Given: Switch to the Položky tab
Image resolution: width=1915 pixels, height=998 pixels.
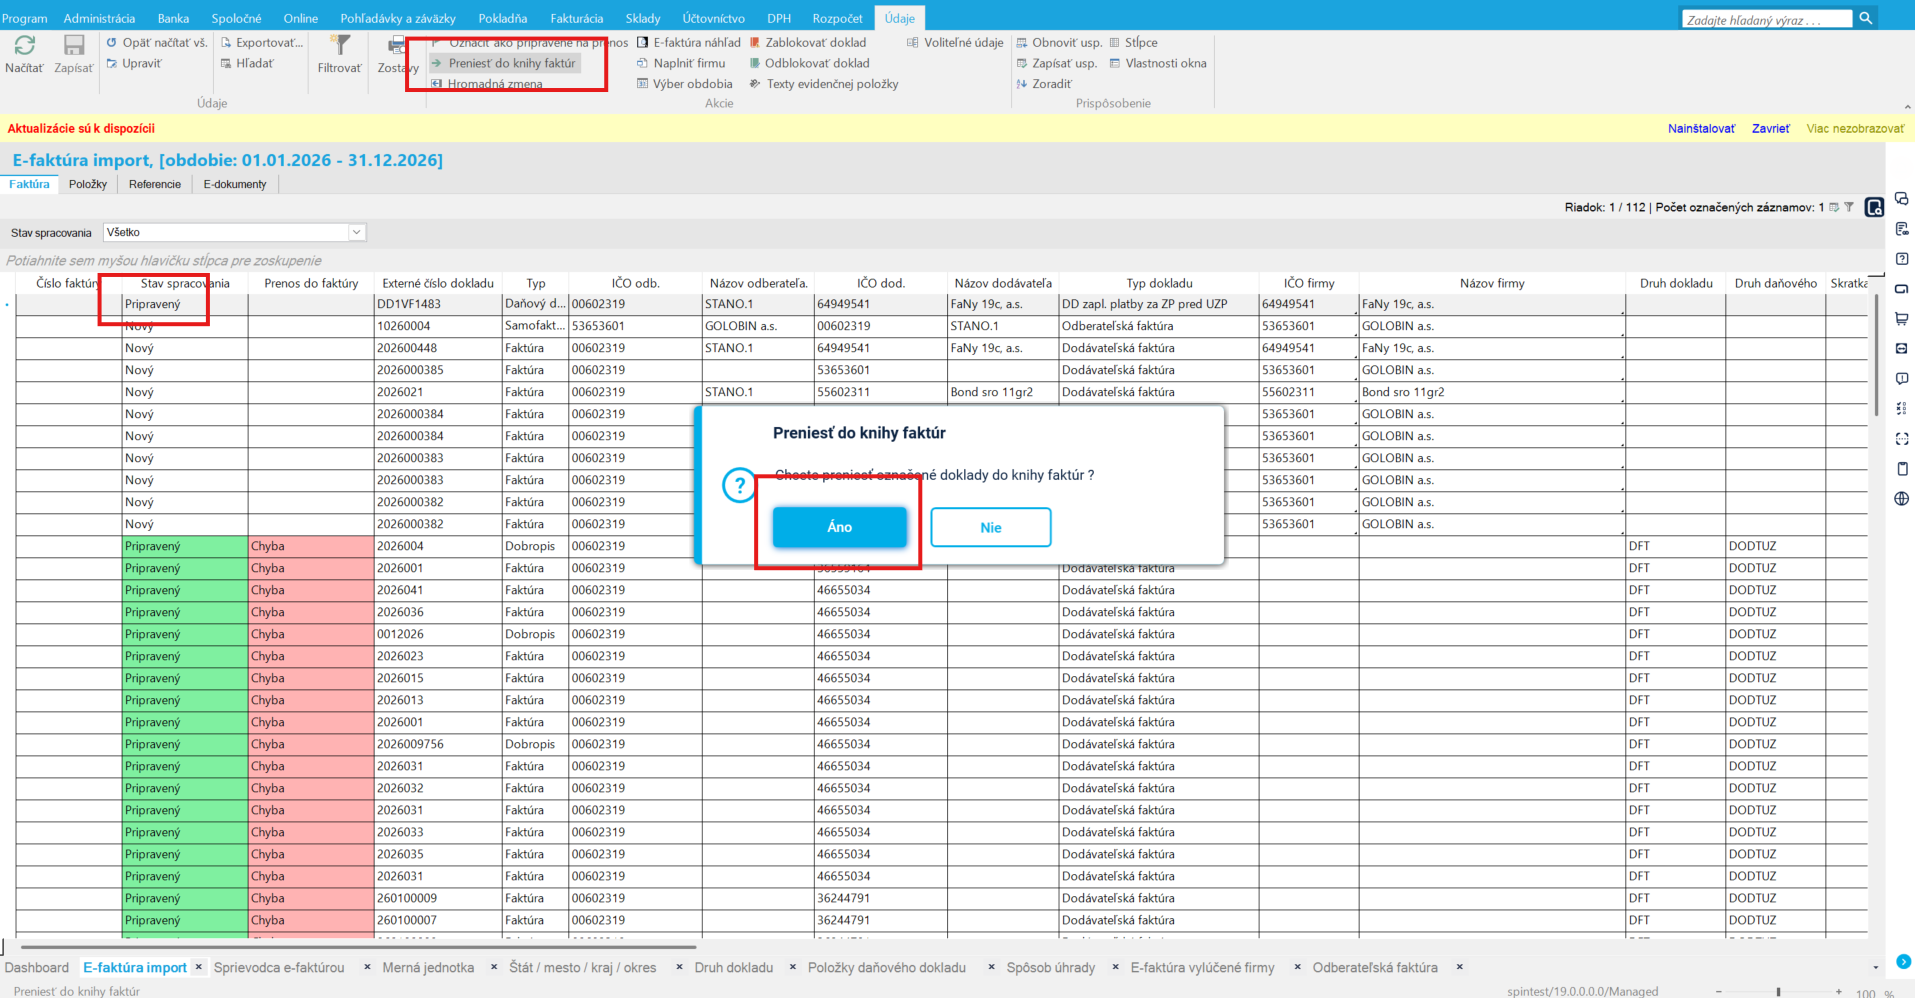Looking at the screenshot, I should pos(88,184).
